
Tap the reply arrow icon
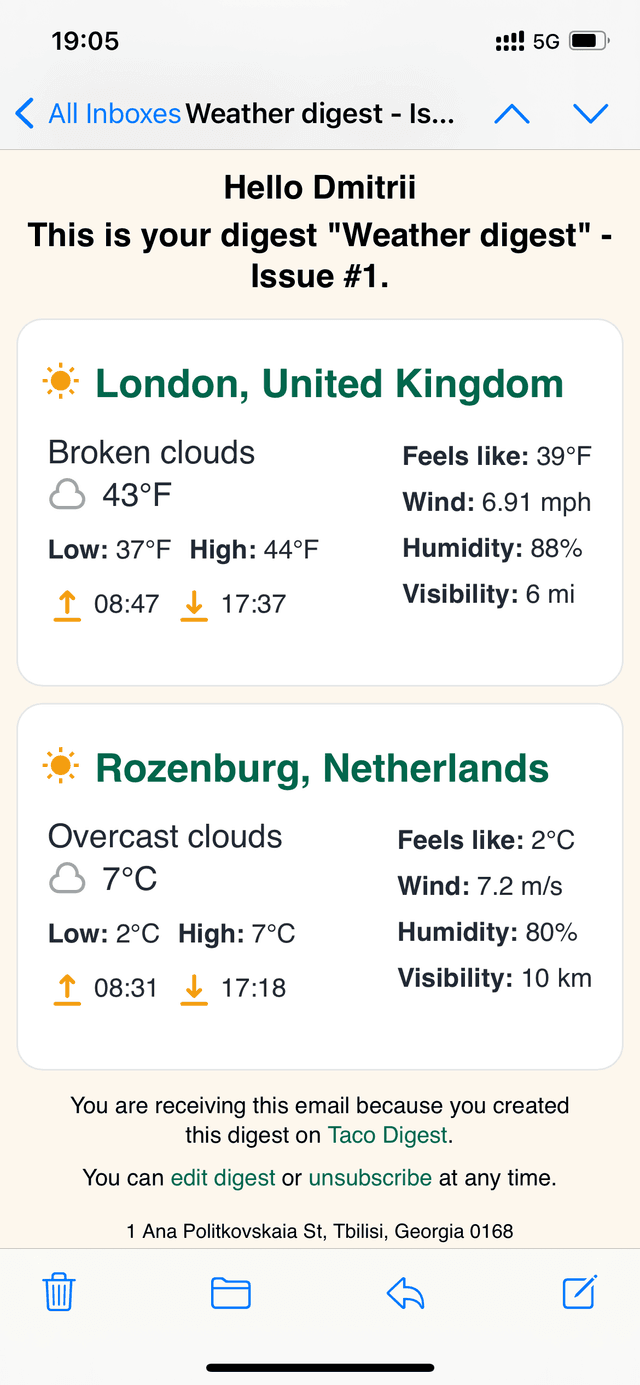pyautogui.click(x=406, y=1294)
